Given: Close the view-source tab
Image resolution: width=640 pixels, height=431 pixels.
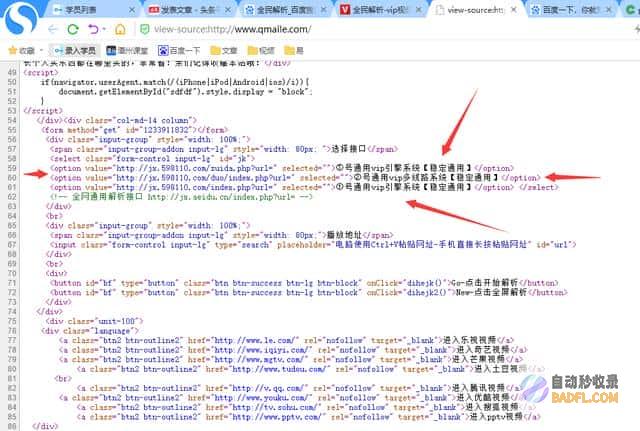Looking at the screenshot, I should [x=514, y=10].
